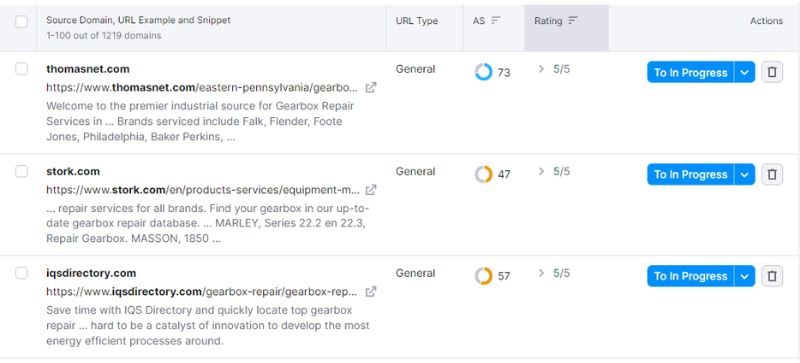Click the stork.com domain name

(x=73, y=171)
